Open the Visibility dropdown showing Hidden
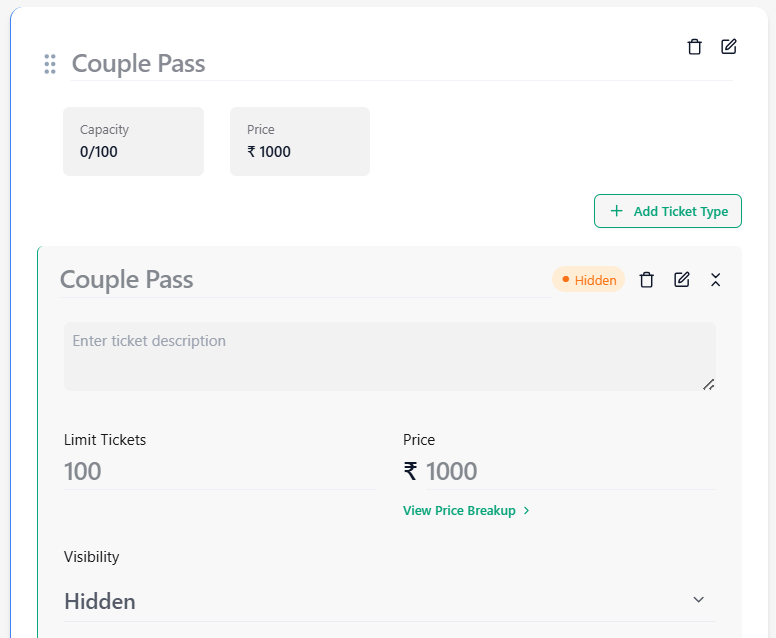The image size is (776, 638). [389, 601]
